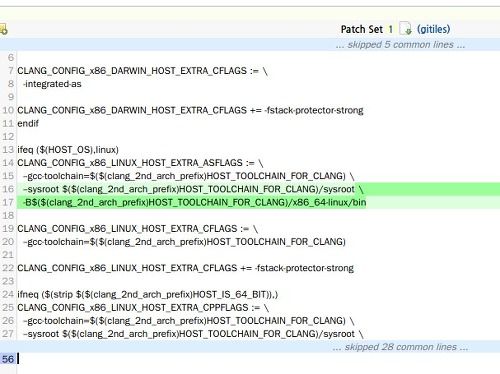Image resolution: width=500 pixels, height=374 pixels.
Task: Click the --sysroot text on line 27
Action: 193,334
